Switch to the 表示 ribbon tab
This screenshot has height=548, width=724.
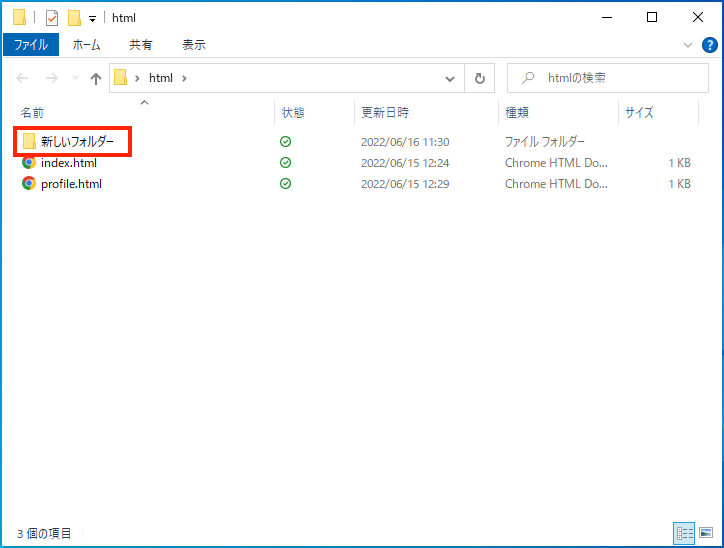[194, 45]
